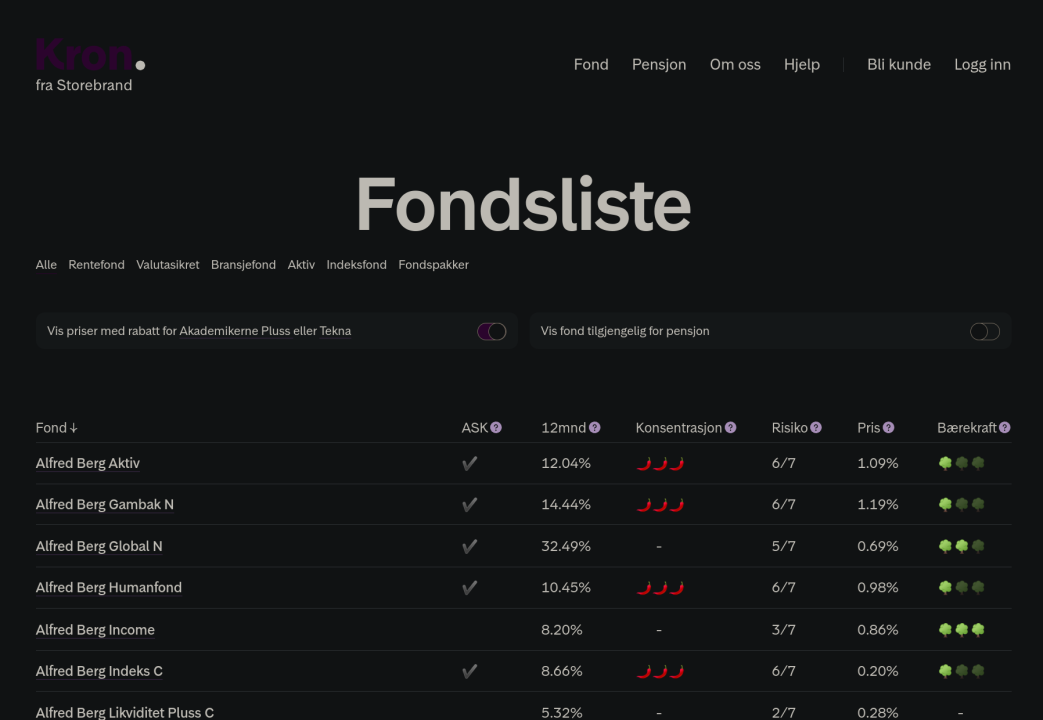Click the 12mnd help question mark icon

pyautogui.click(x=595, y=428)
